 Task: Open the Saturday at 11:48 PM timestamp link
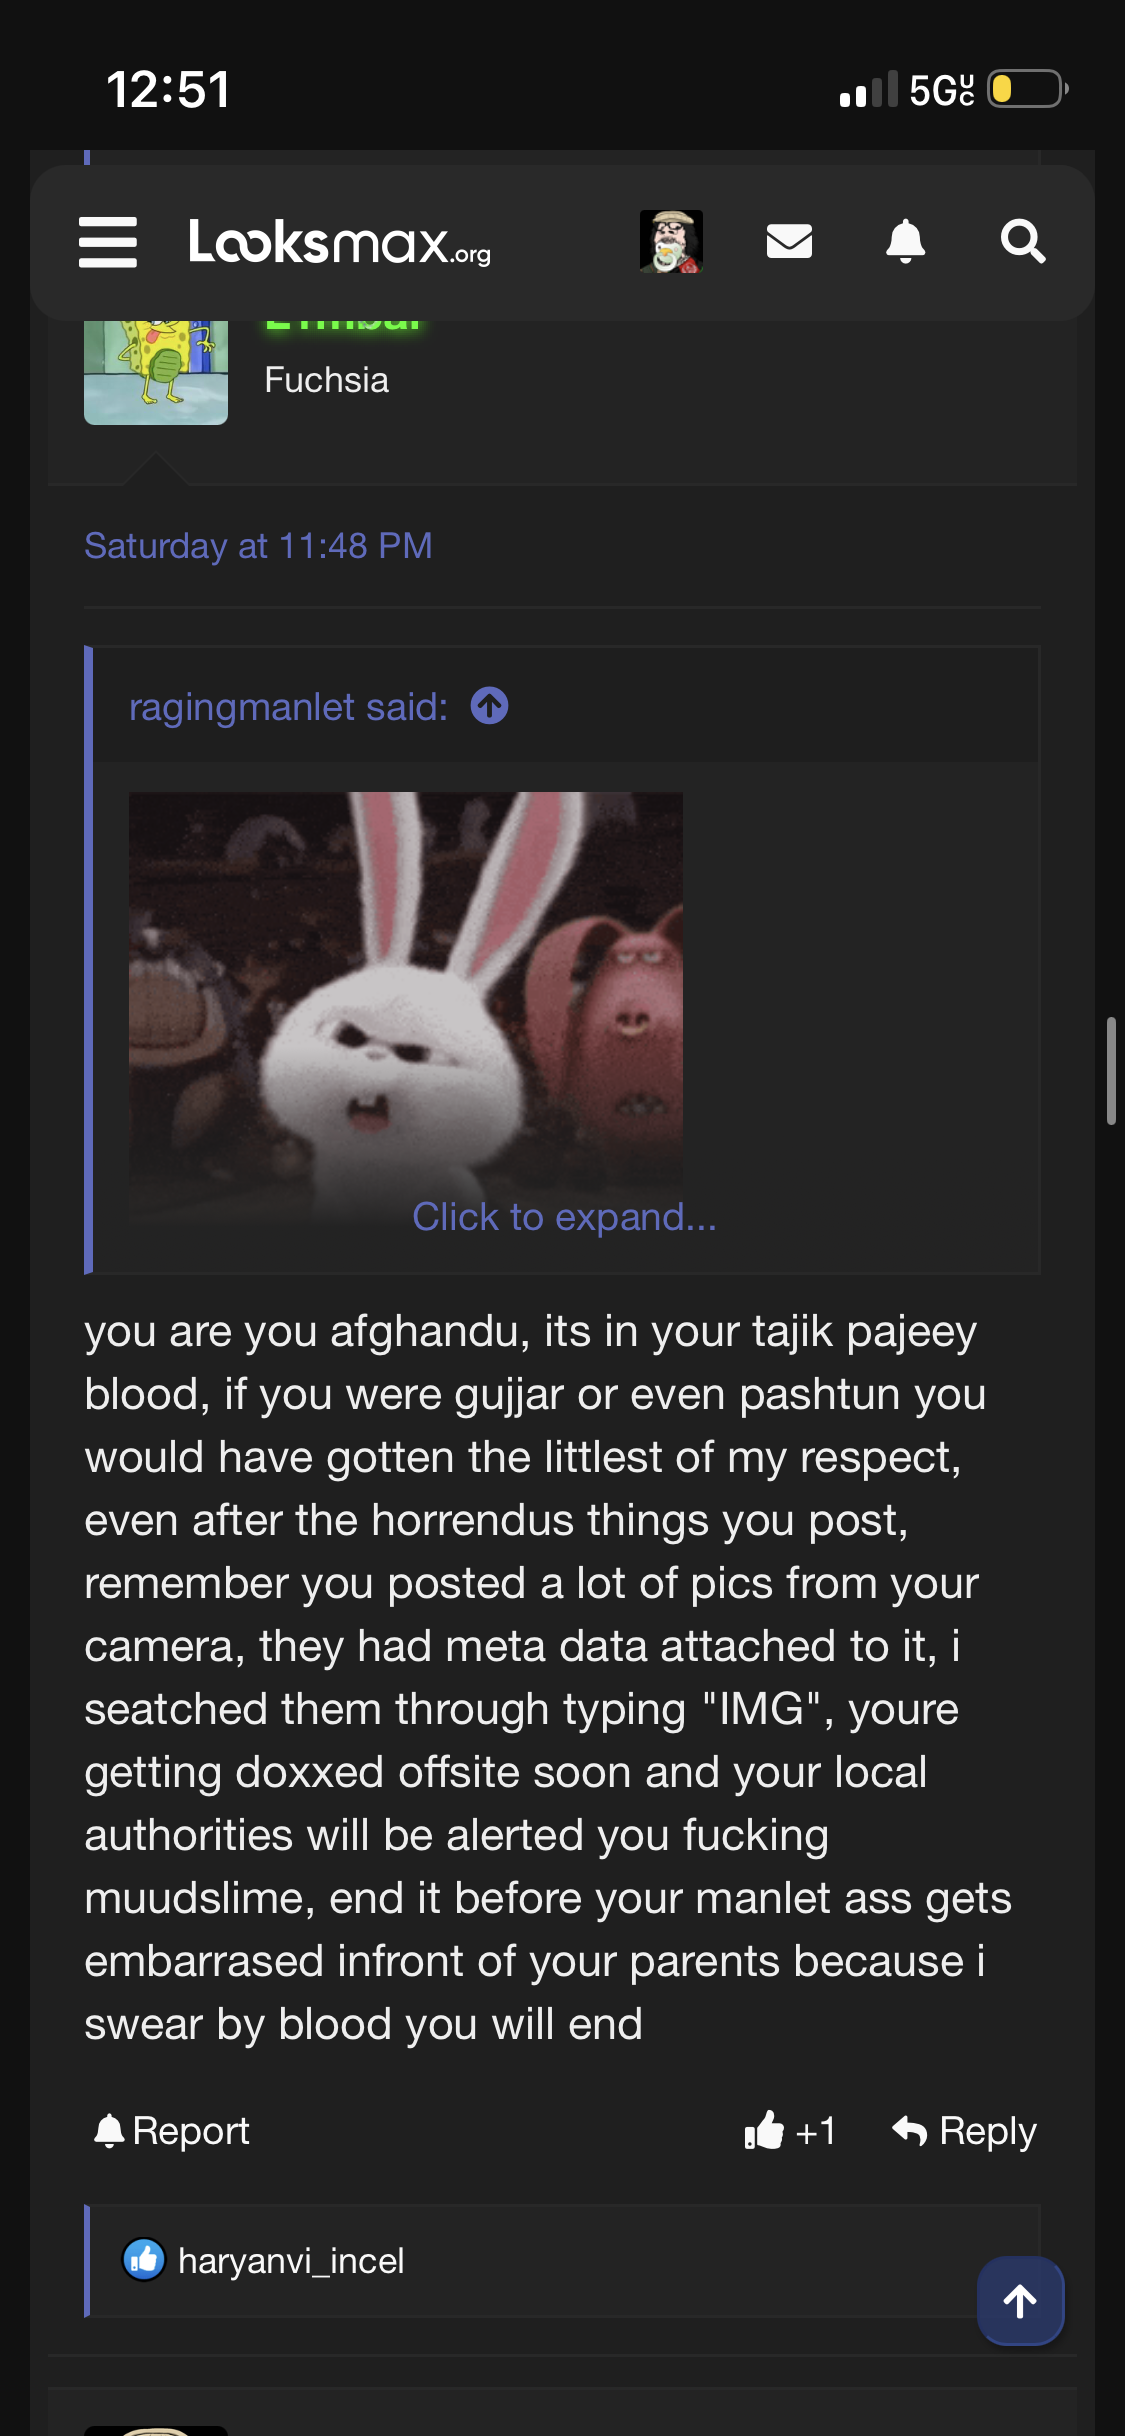tap(258, 546)
